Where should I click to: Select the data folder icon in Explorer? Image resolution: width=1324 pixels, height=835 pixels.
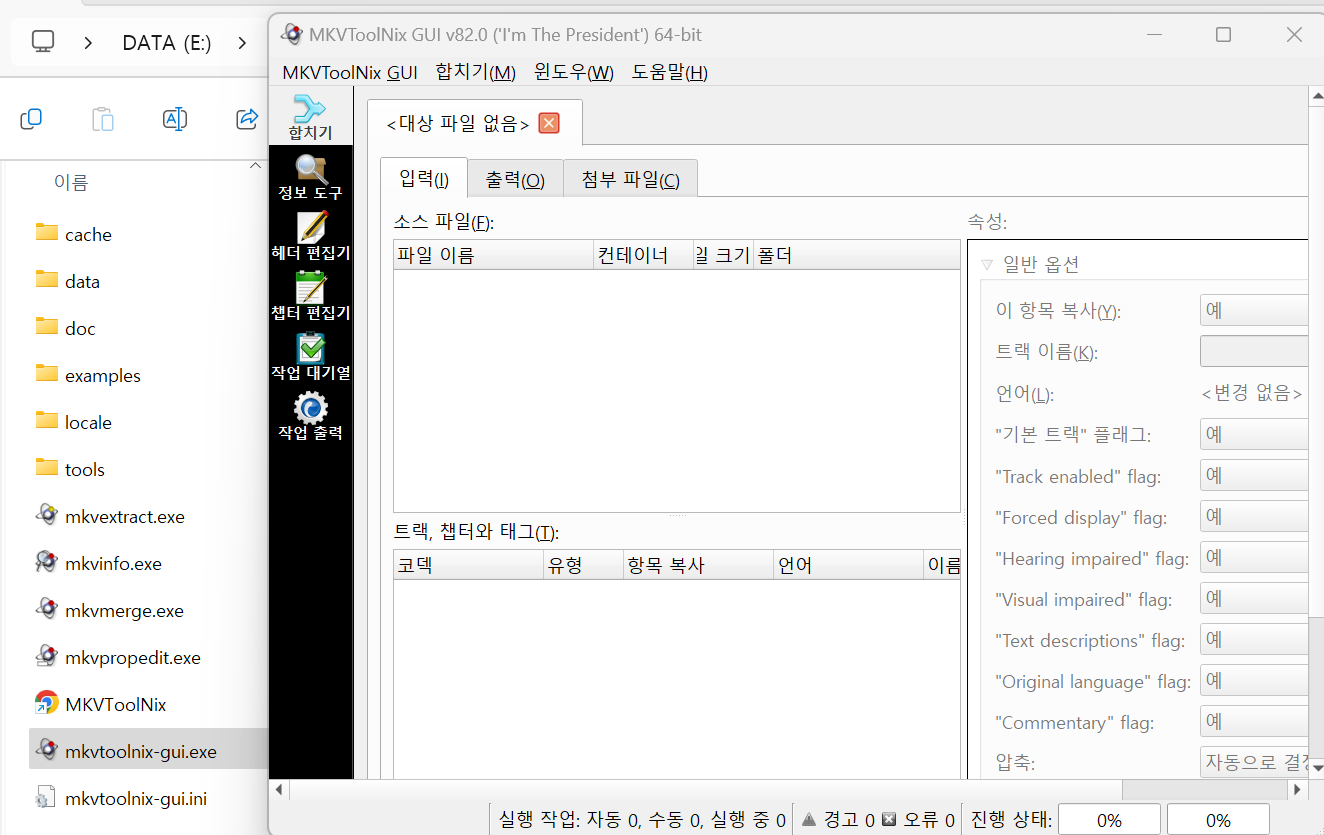(x=46, y=280)
